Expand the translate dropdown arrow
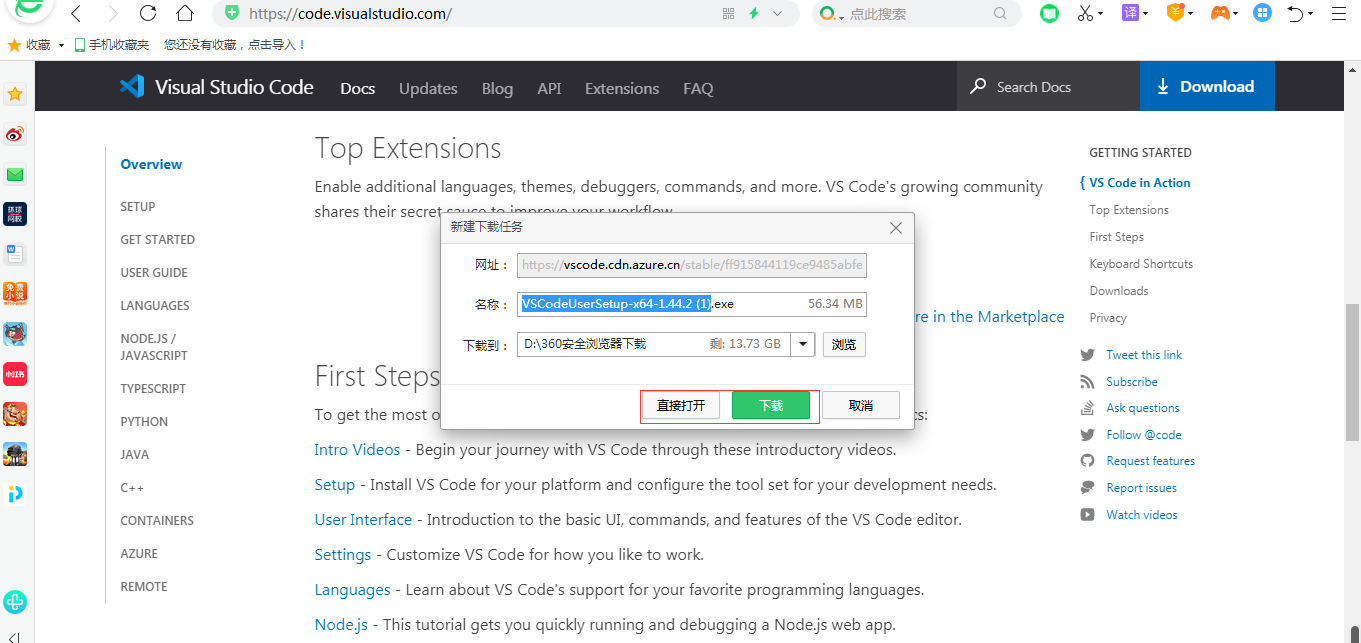The image size is (1361, 643). point(1146,14)
